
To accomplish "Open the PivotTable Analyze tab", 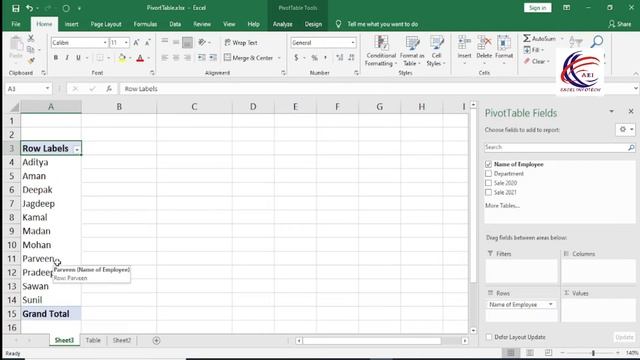I will point(282,24).
